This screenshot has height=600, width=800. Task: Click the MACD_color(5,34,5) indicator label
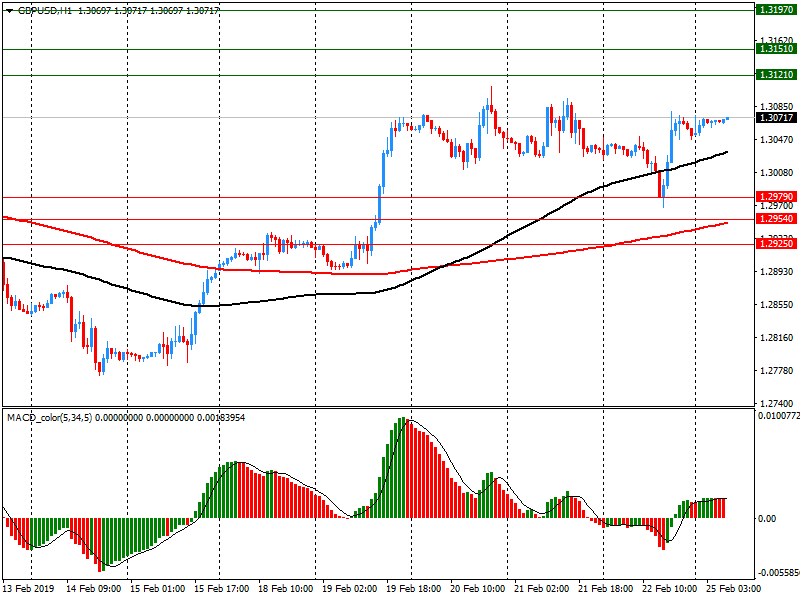[x=50, y=417]
